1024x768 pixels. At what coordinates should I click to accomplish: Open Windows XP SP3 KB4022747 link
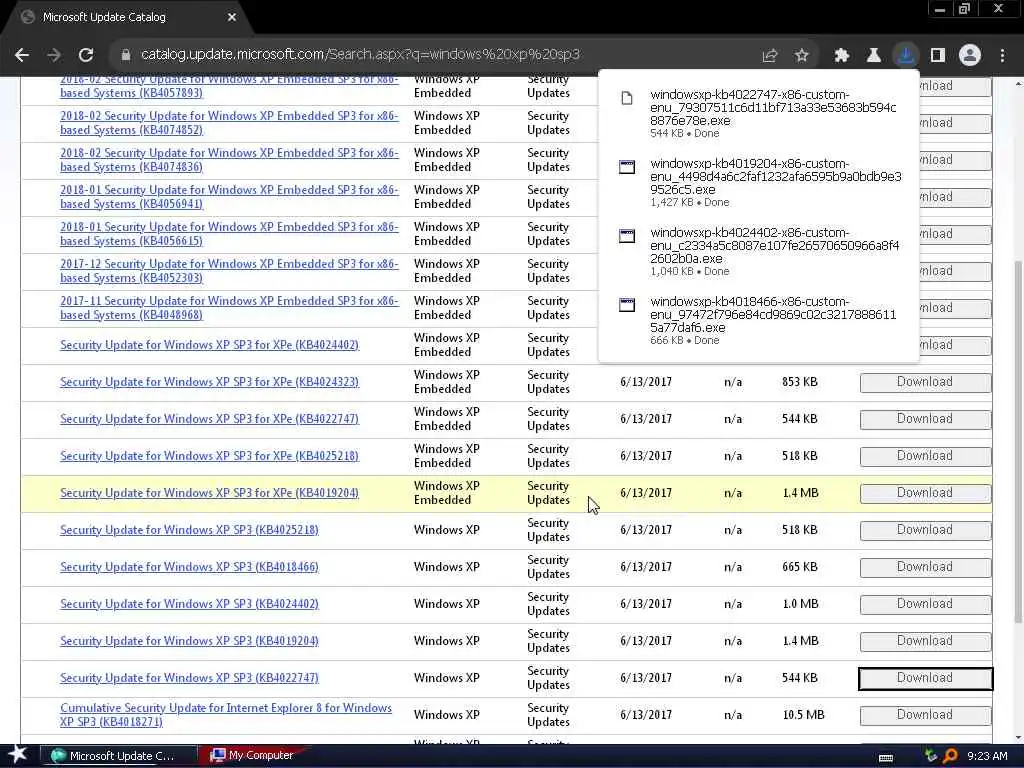coord(189,678)
